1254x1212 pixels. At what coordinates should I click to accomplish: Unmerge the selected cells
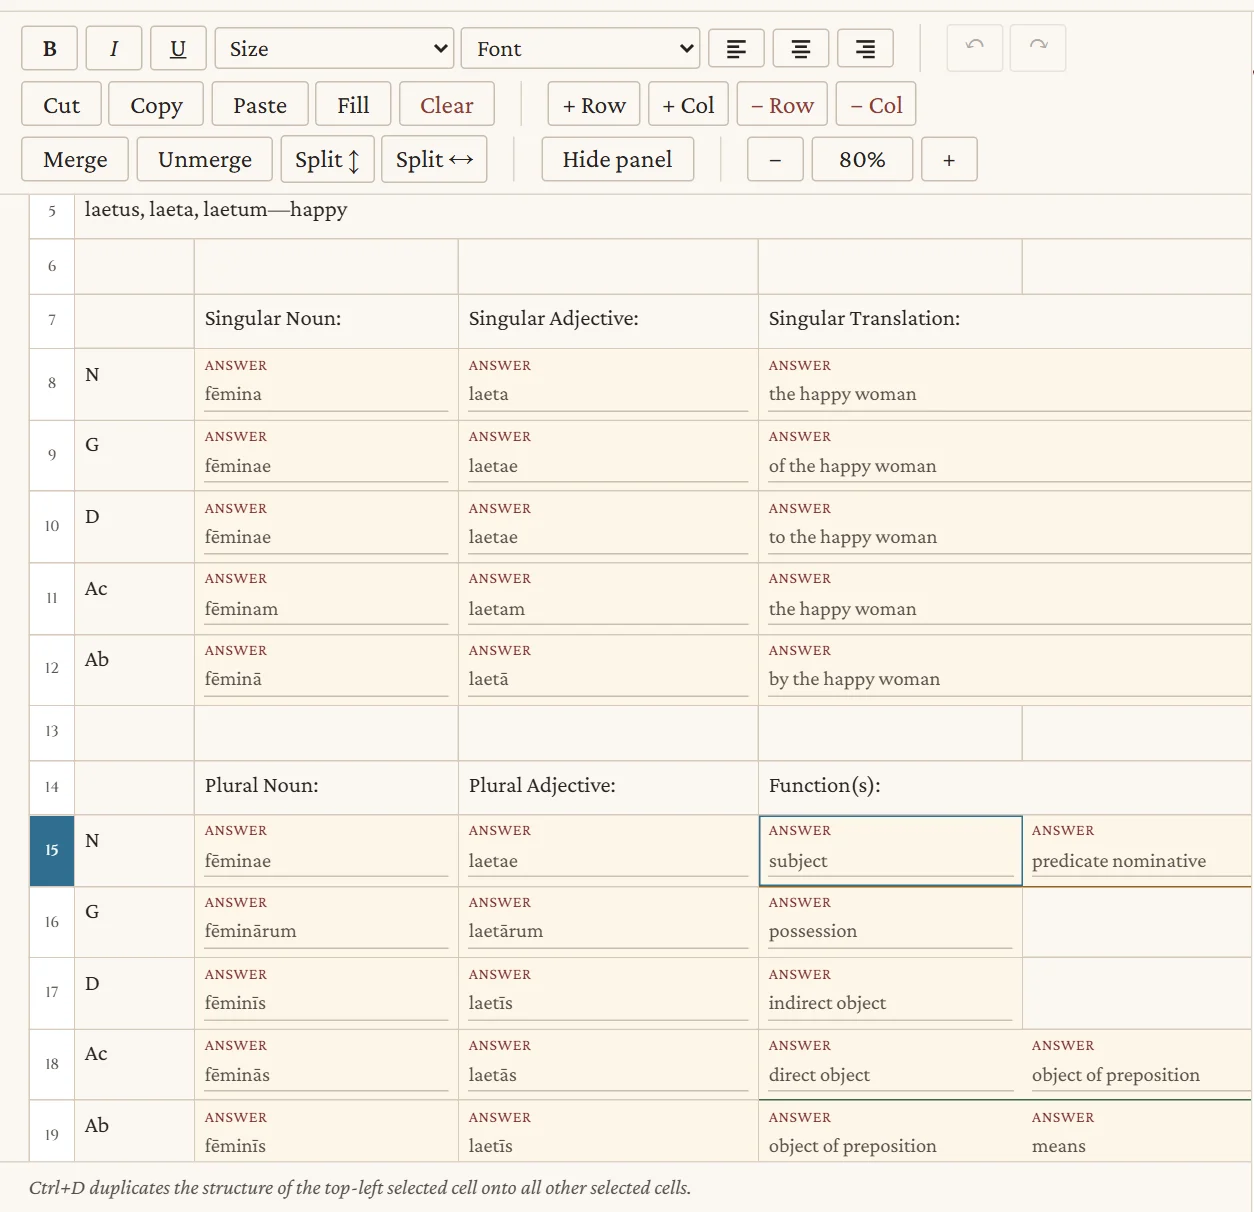(x=205, y=160)
